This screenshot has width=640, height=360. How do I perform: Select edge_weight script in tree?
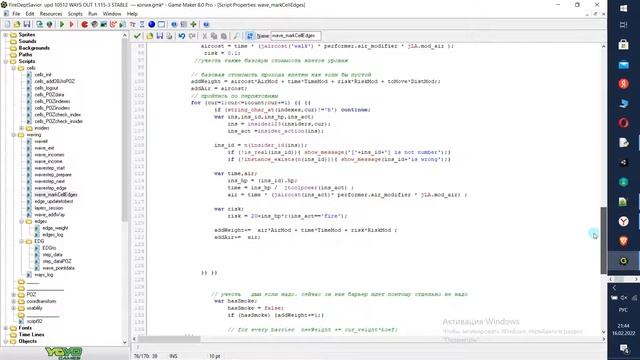tap(55, 228)
